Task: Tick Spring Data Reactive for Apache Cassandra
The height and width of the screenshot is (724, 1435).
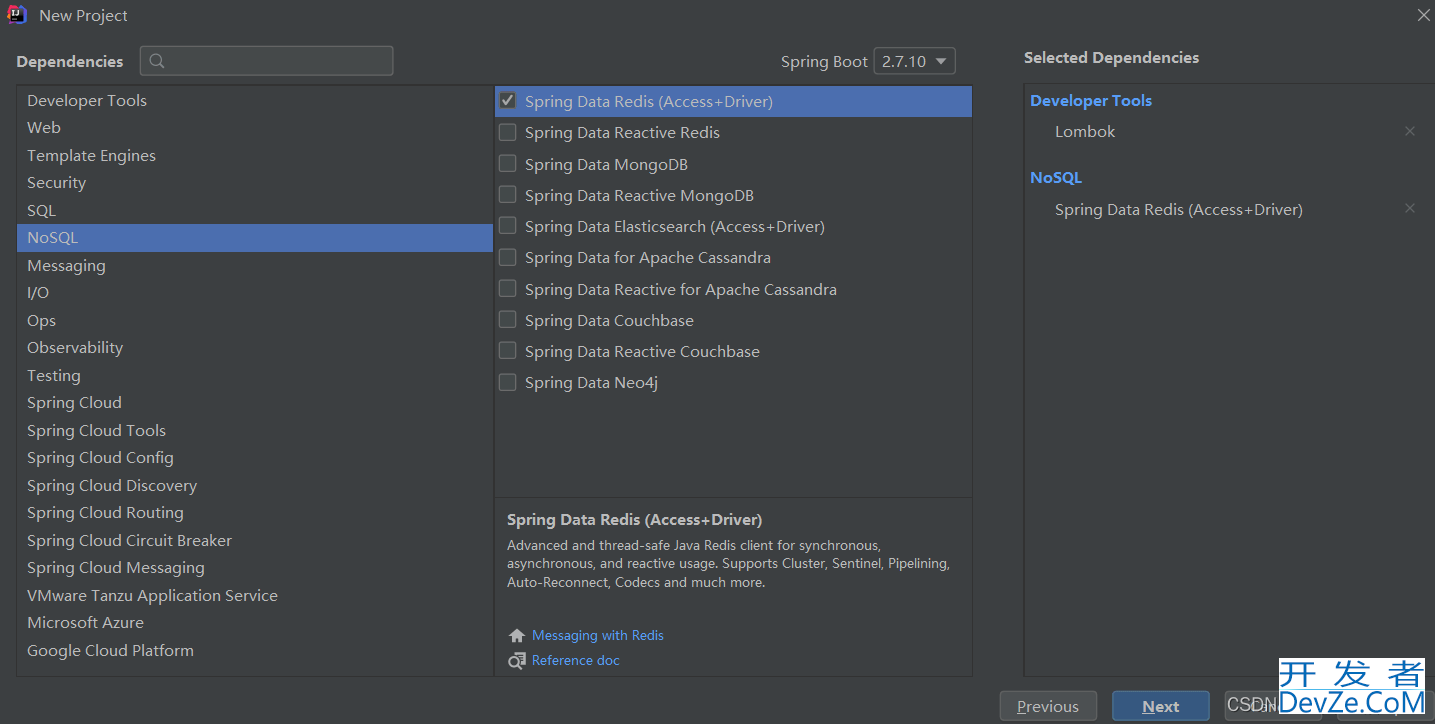Action: click(508, 289)
